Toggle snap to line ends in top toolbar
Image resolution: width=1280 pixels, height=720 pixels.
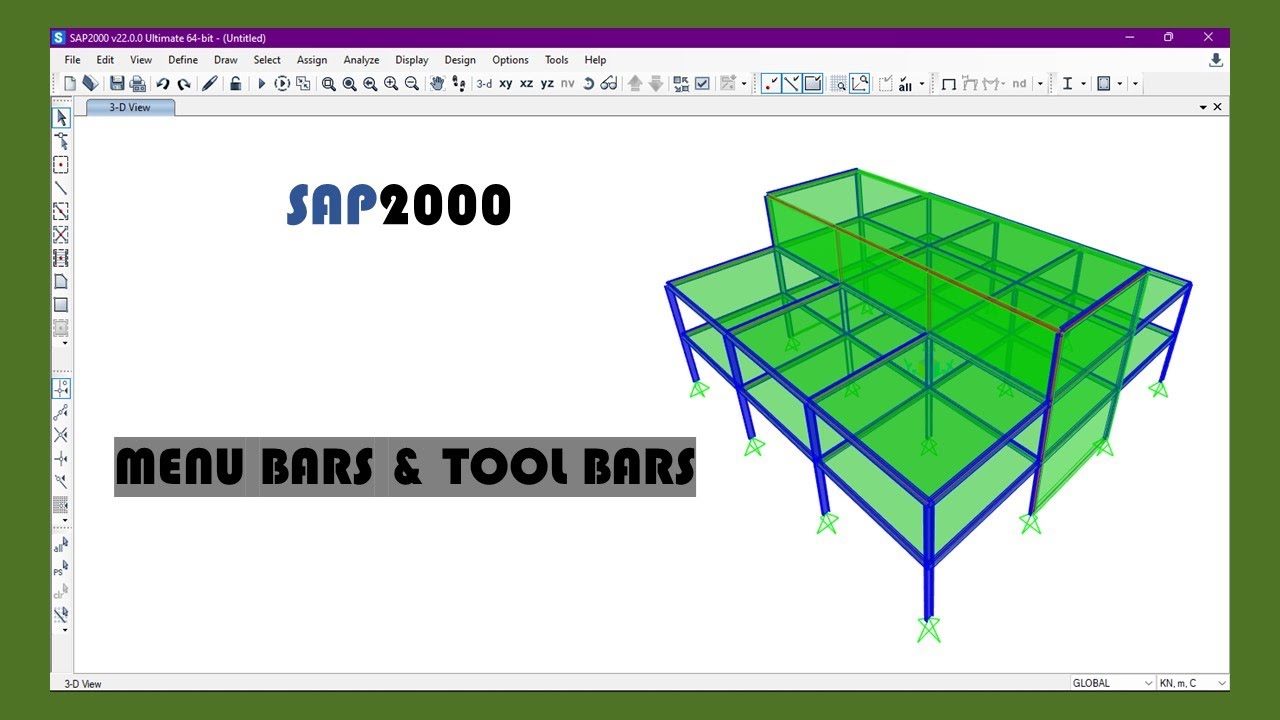point(792,84)
